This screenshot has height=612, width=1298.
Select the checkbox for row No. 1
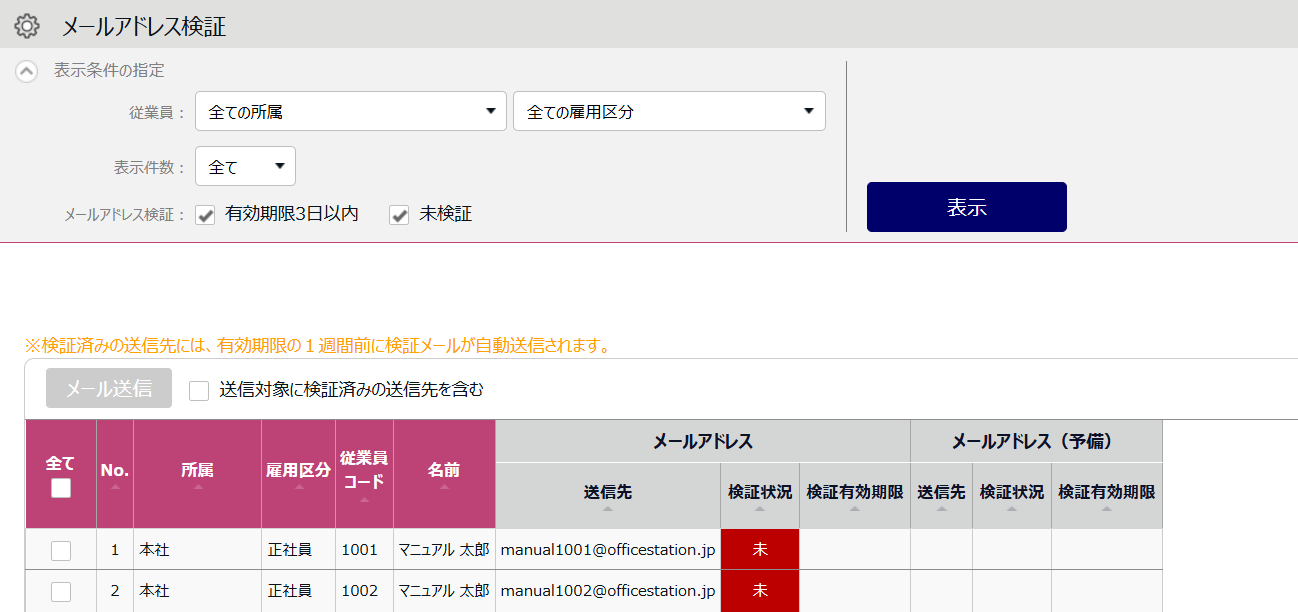pyautogui.click(x=61, y=550)
